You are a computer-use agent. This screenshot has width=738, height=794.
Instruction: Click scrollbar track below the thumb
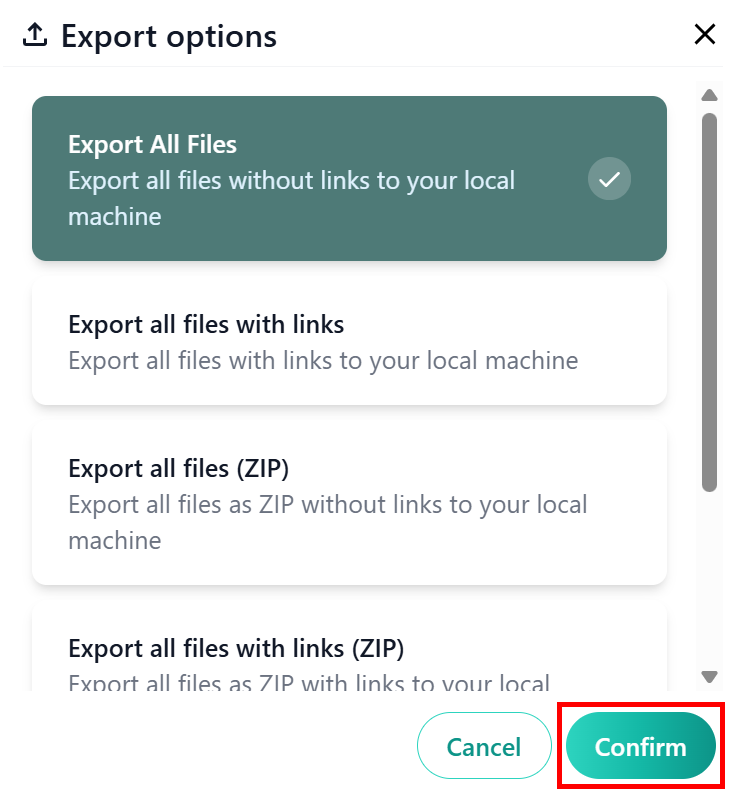pyautogui.click(x=710, y=580)
